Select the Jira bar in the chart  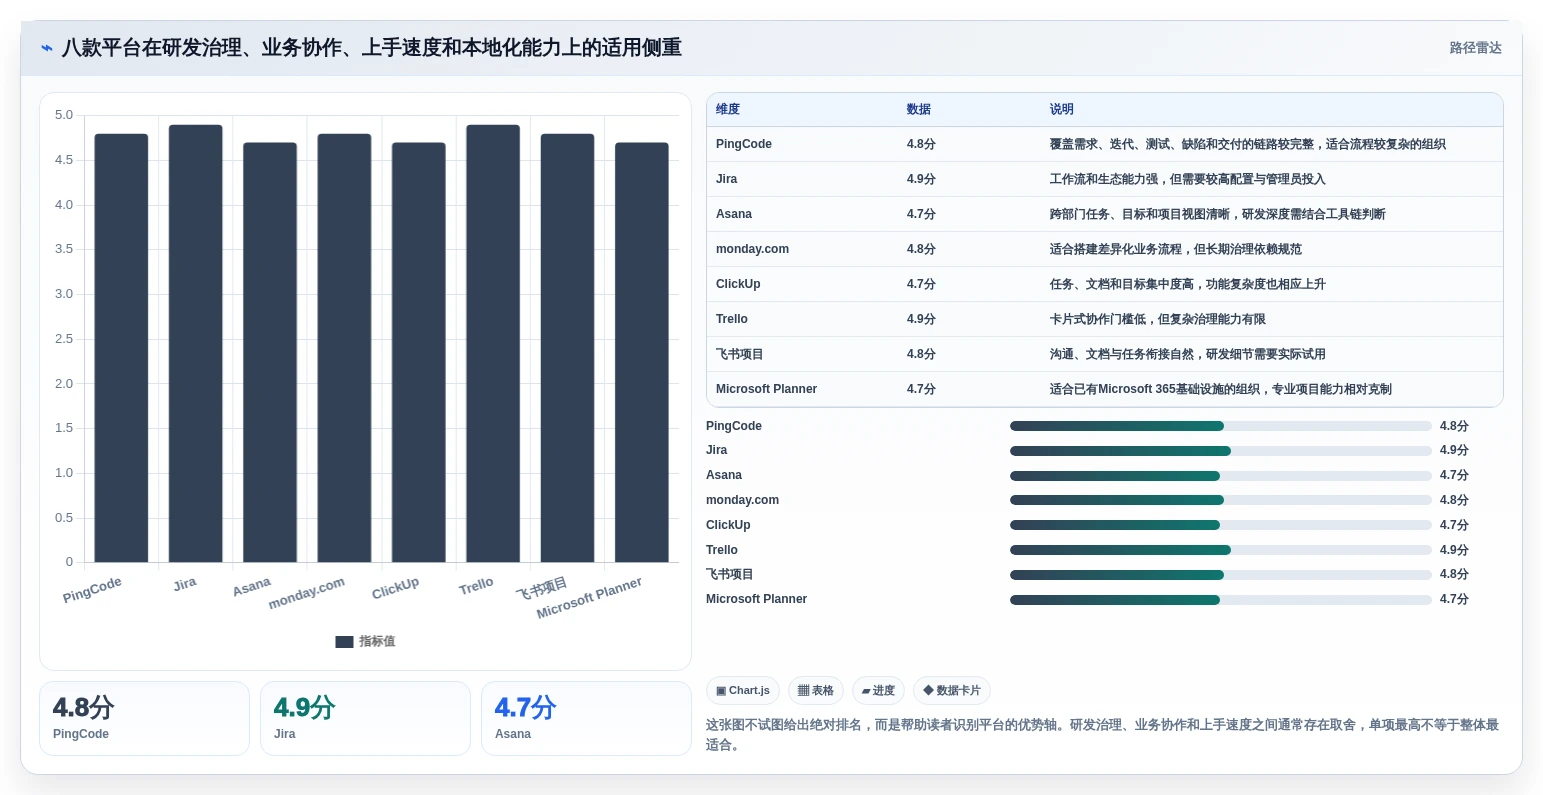tap(195, 343)
